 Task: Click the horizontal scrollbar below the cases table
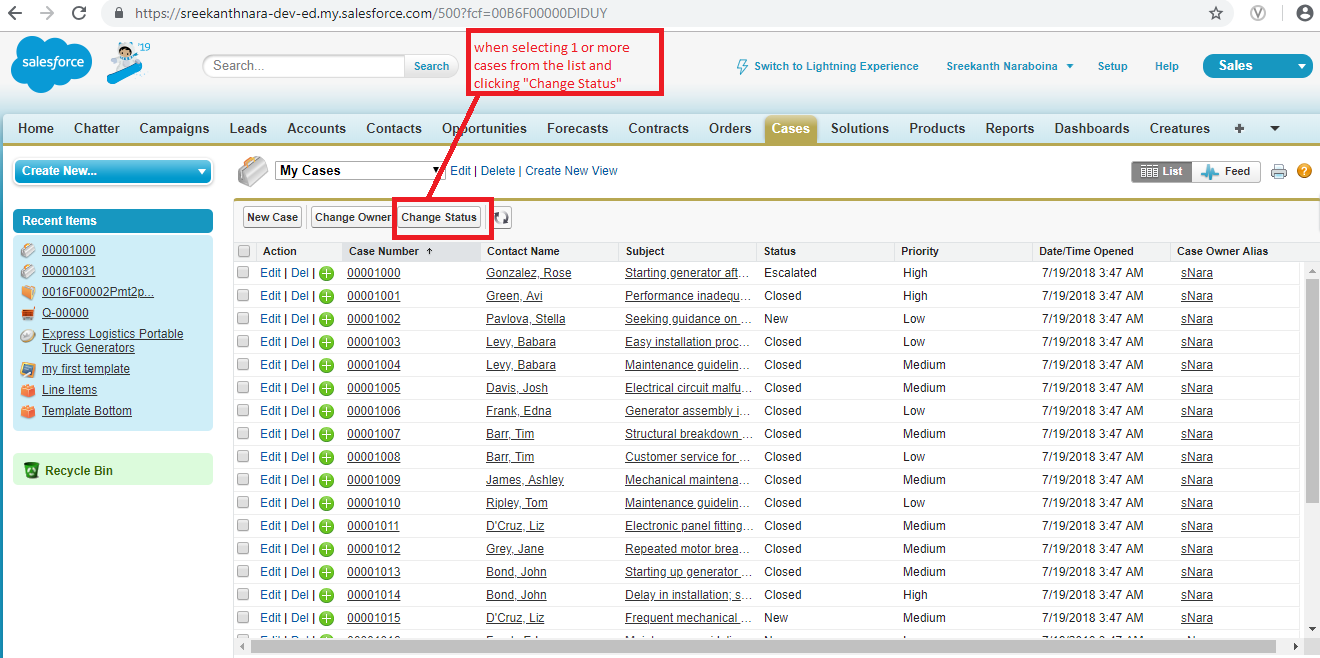763,646
